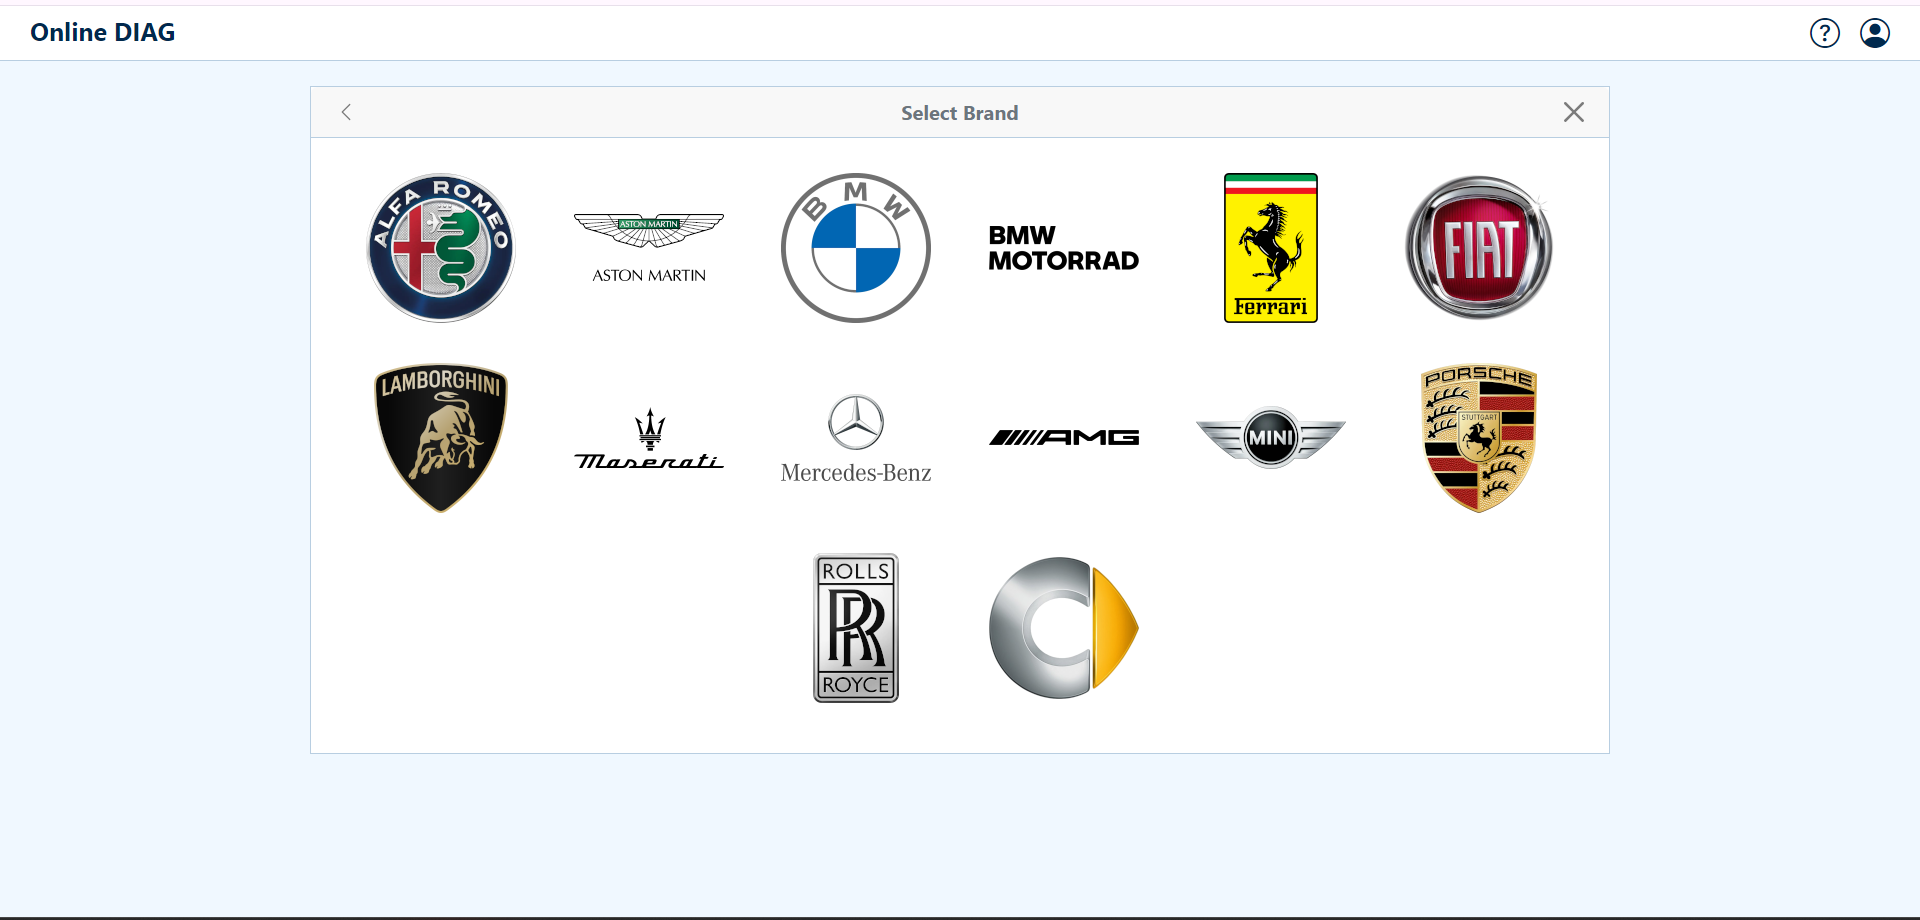Viewport: 1920px width, 920px height.
Task: Click the Online DIAG title link
Action: pyautogui.click(x=103, y=32)
